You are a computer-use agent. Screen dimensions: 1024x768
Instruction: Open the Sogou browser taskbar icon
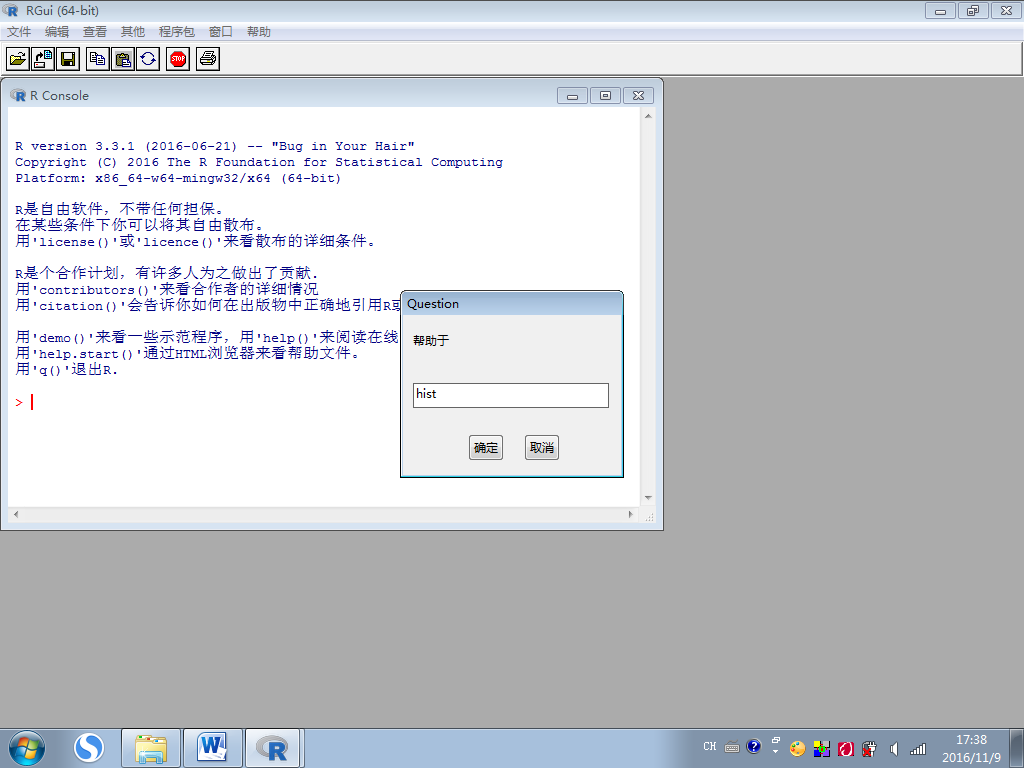[89, 748]
